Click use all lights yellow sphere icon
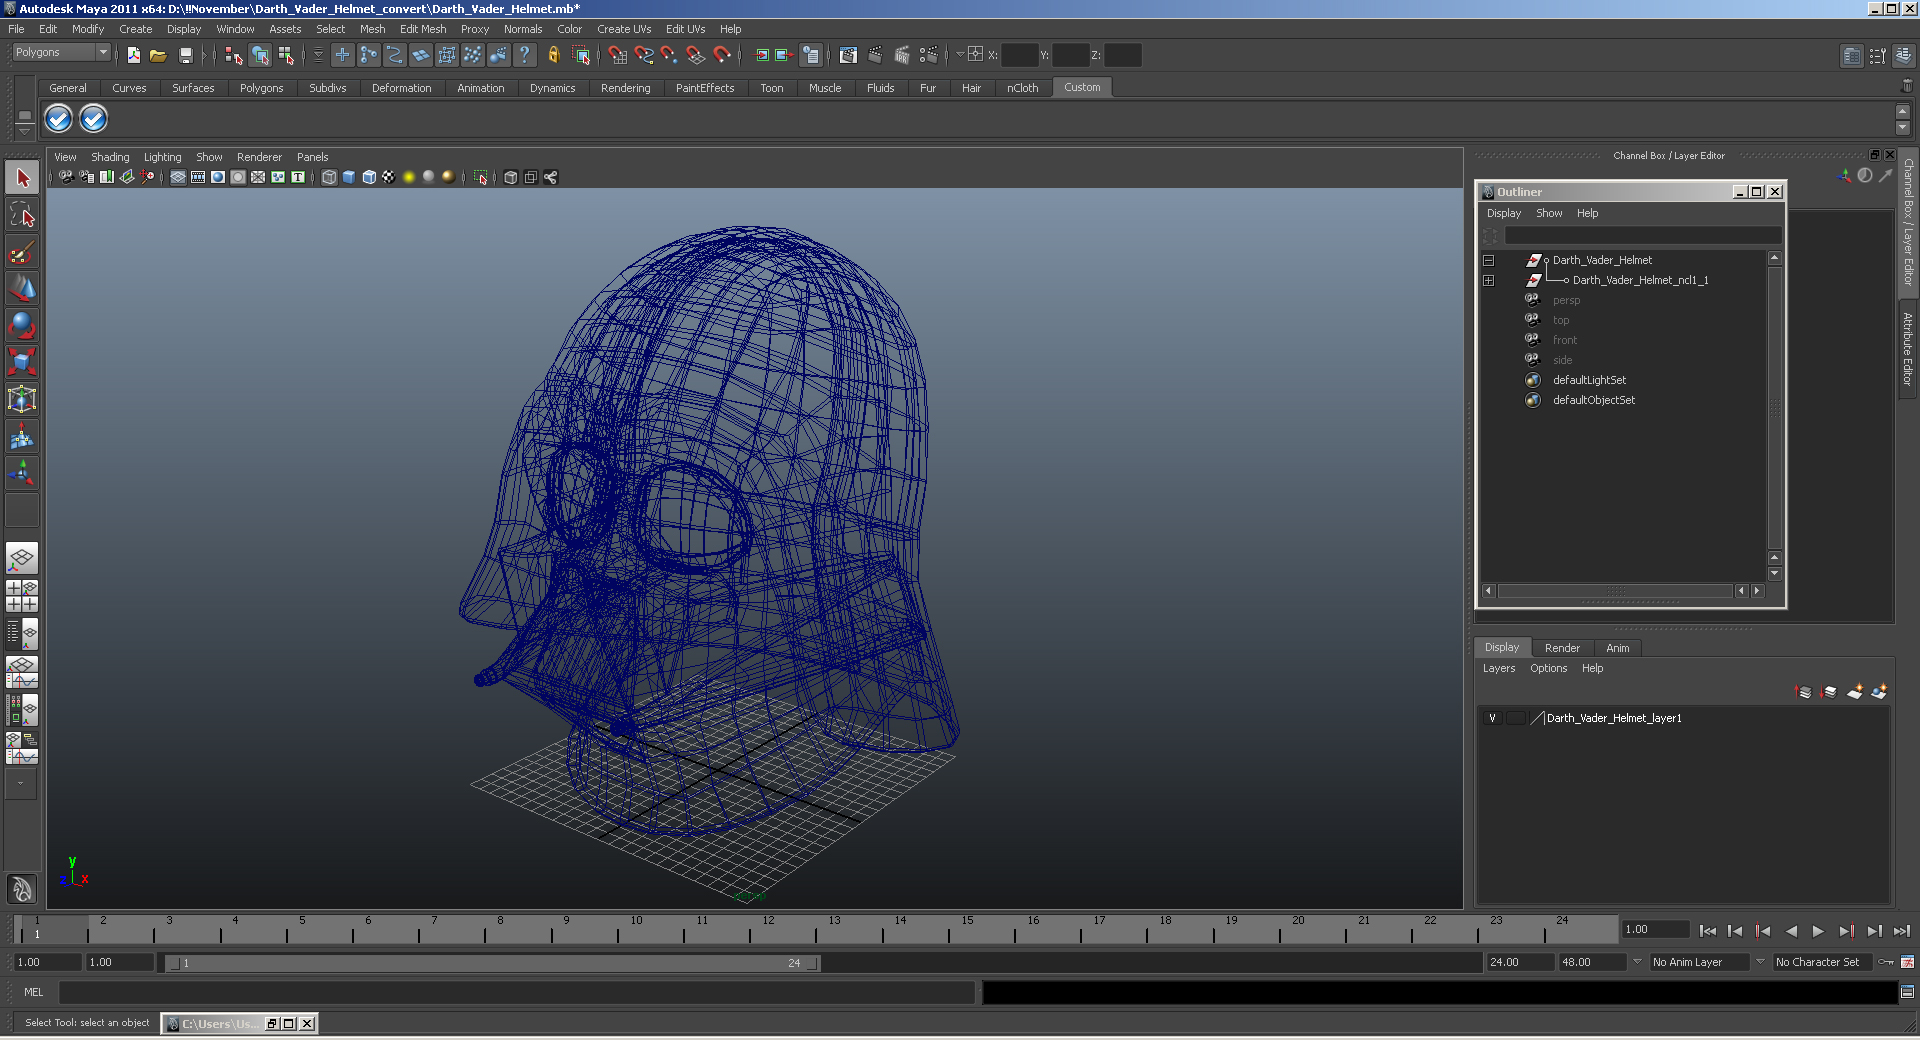Image resolution: width=1920 pixels, height=1040 pixels. tap(409, 177)
